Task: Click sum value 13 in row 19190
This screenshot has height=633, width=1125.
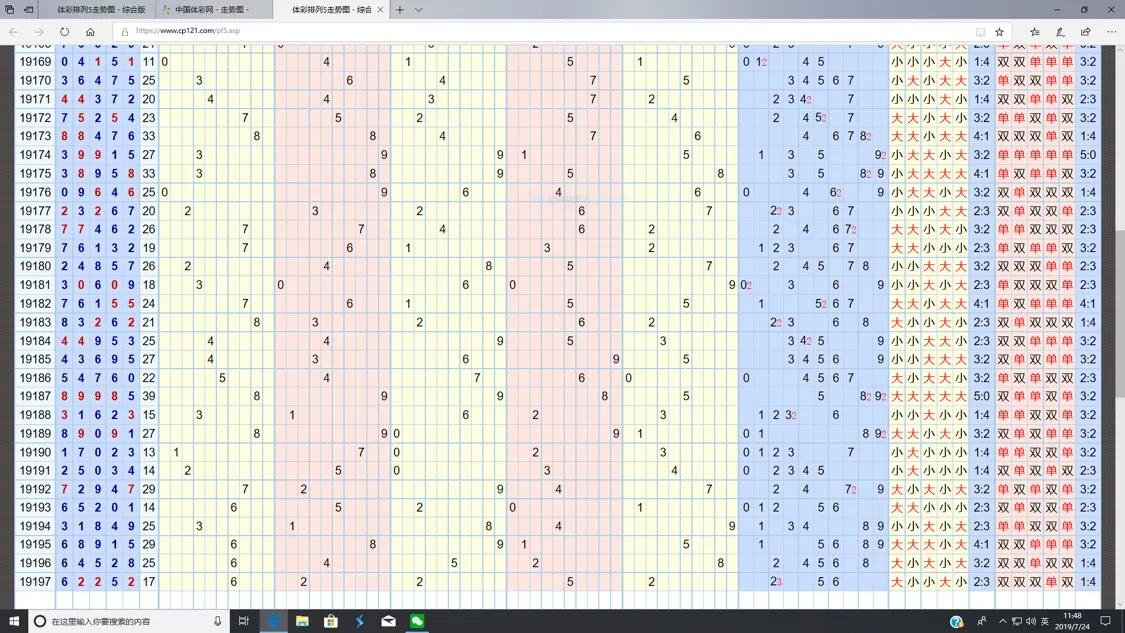Action: point(149,452)
